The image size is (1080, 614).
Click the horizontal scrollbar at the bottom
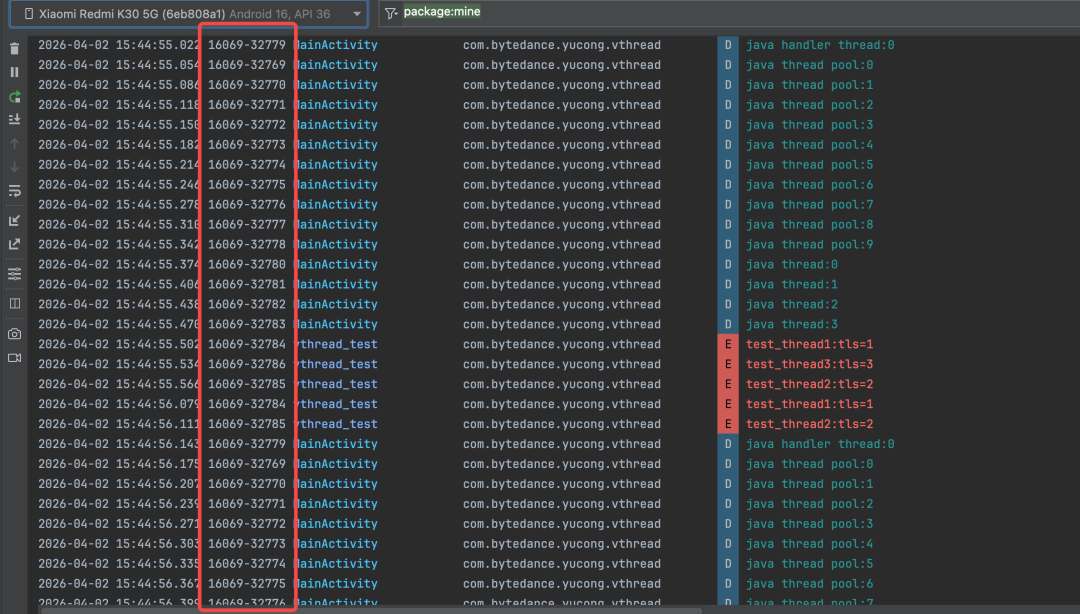[372, 611]
